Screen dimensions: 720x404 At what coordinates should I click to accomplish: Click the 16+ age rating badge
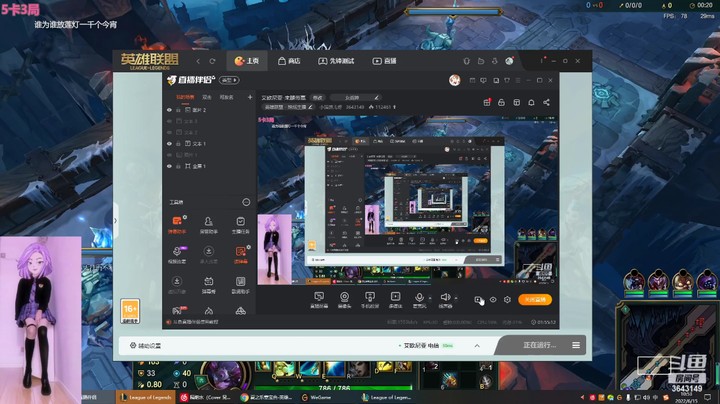130,311
